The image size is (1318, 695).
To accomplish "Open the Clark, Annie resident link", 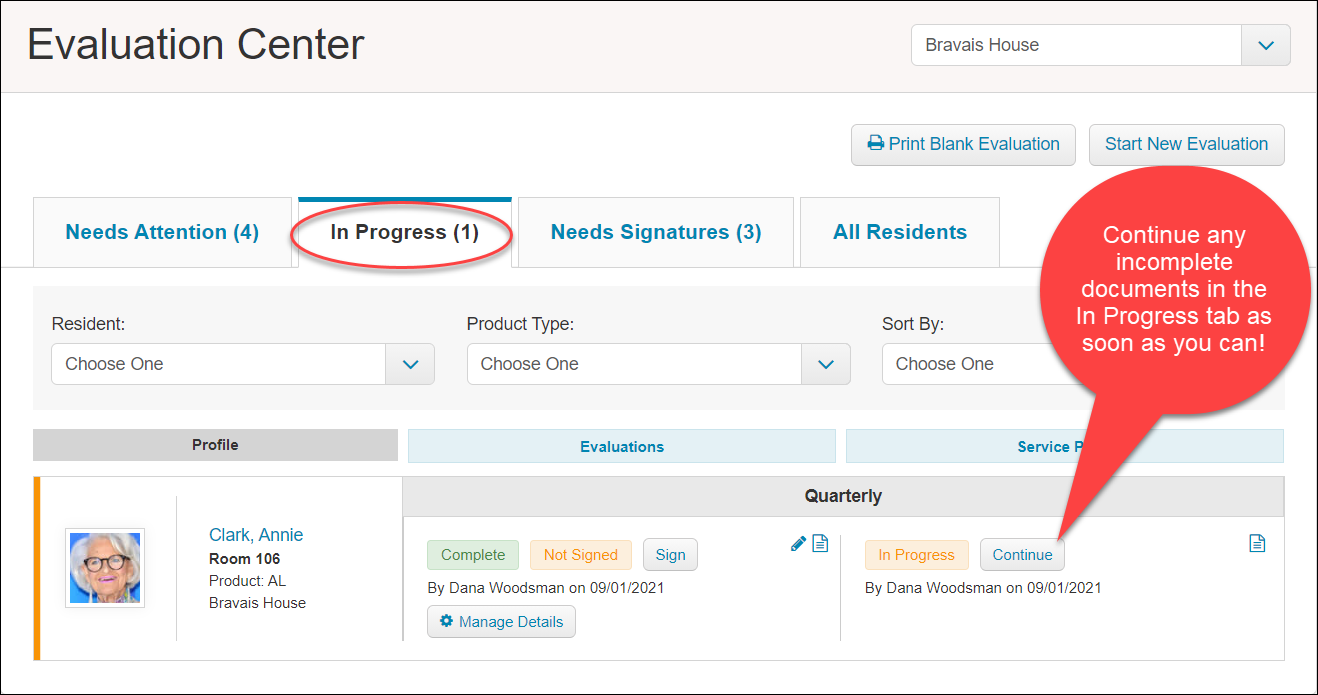I will (256, 535).
